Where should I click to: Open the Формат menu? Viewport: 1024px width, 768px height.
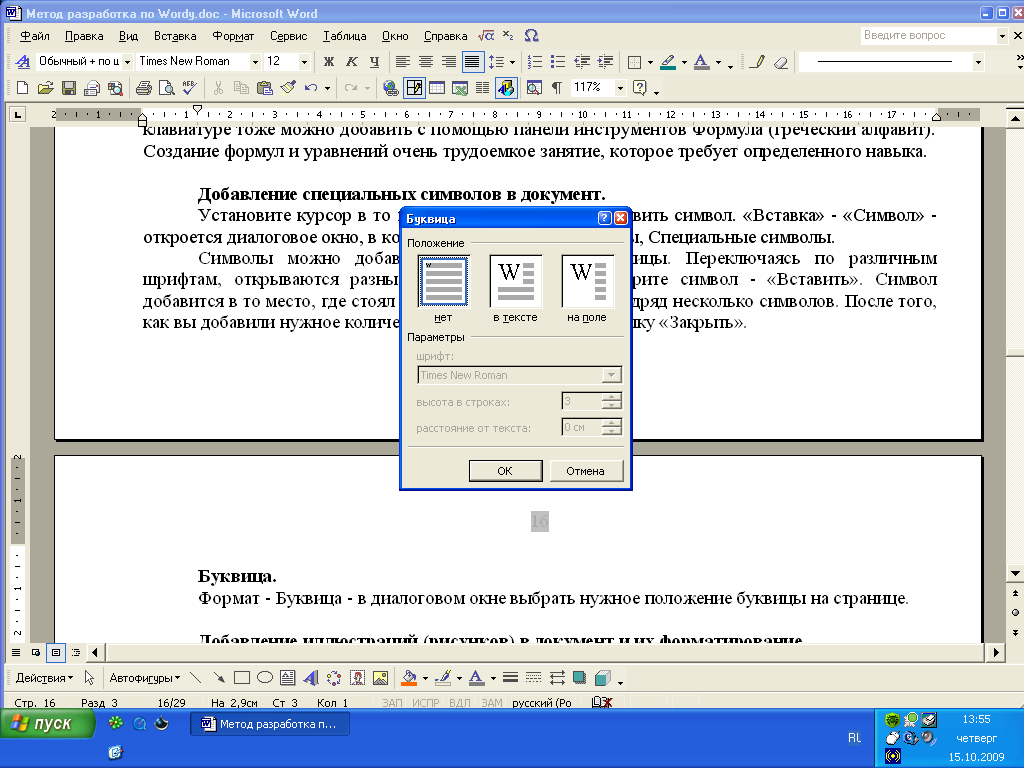[x=233, y=36]
